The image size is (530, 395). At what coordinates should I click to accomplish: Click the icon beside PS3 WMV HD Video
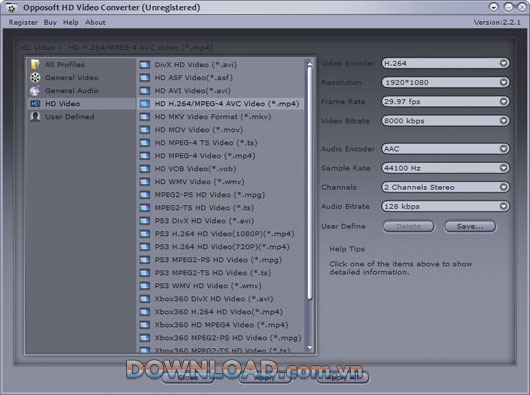[145, 286]
